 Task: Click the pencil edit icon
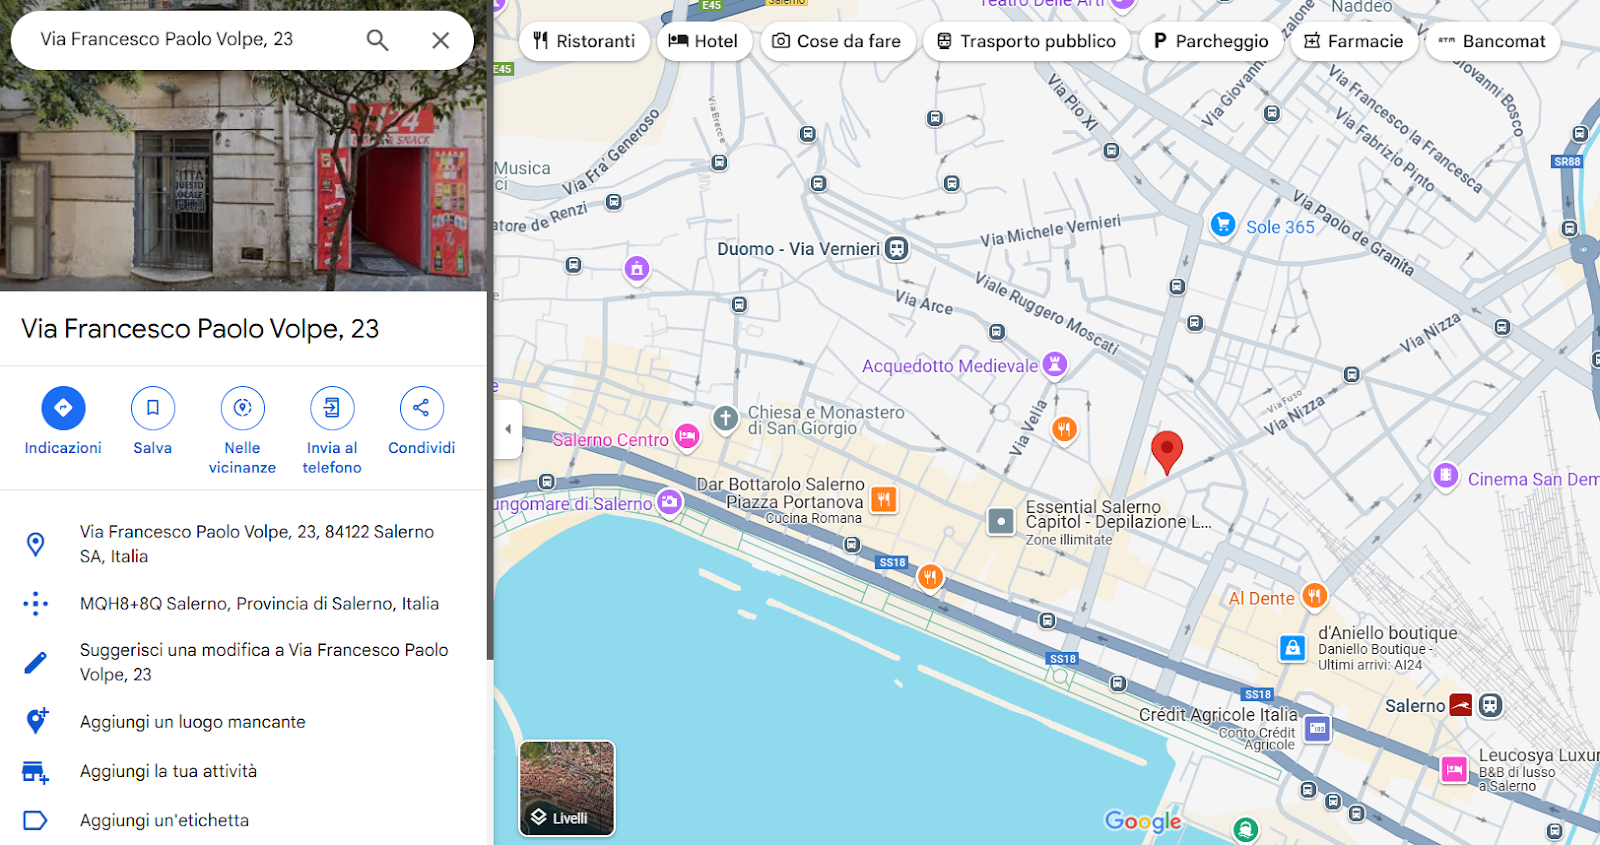(35, 662)
